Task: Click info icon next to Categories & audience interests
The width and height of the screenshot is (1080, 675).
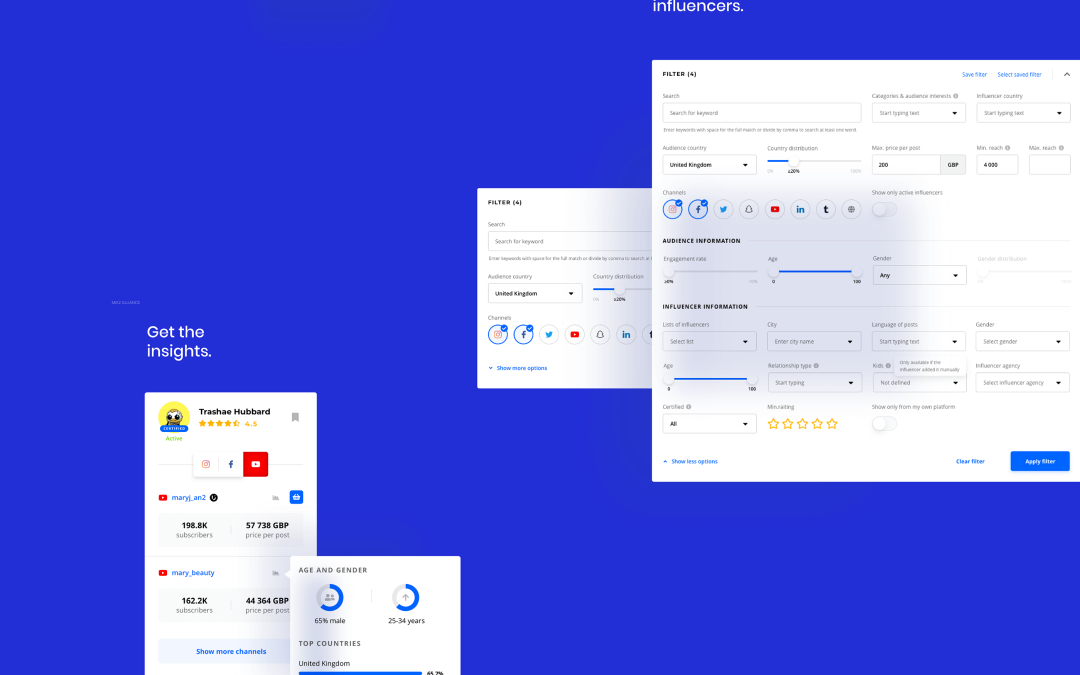Action: (955, 96)
